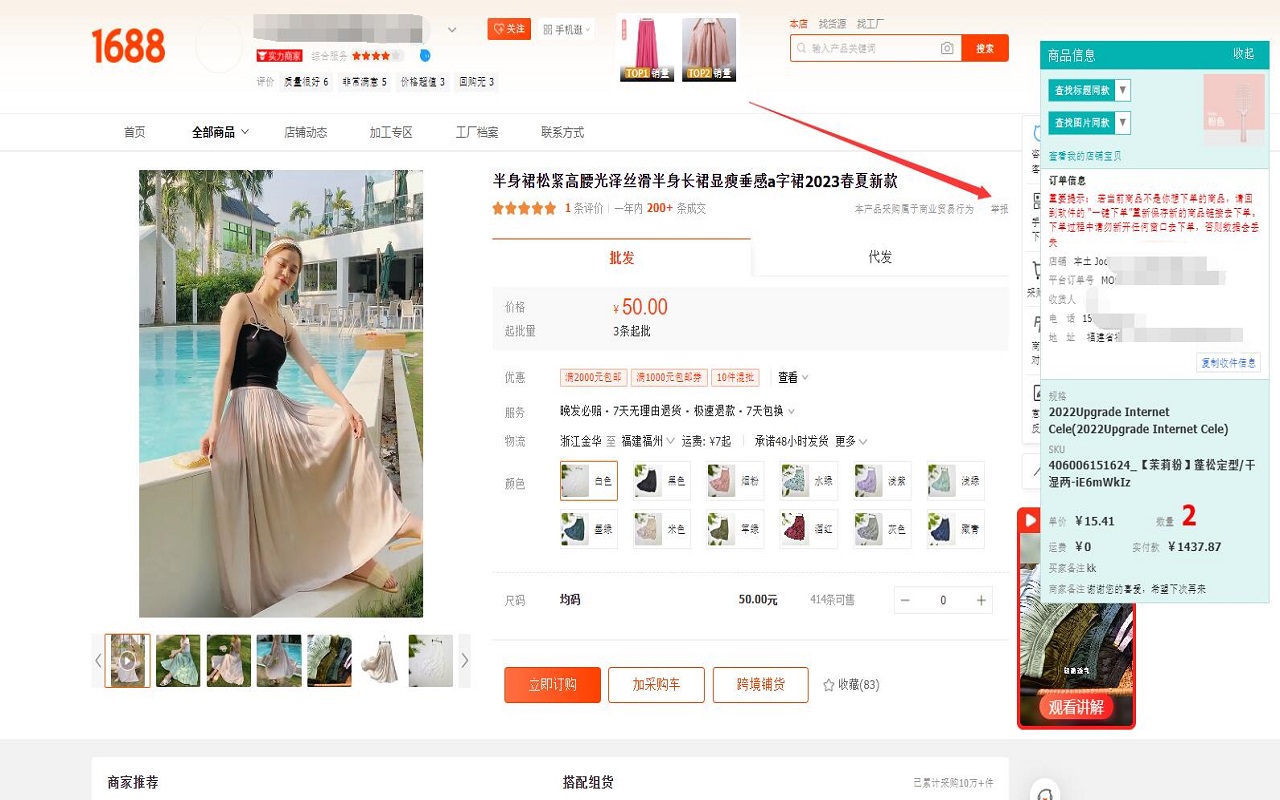Click the 立即订购 order button
This screenshot has height=800, width=1280.
pos(551,685)
